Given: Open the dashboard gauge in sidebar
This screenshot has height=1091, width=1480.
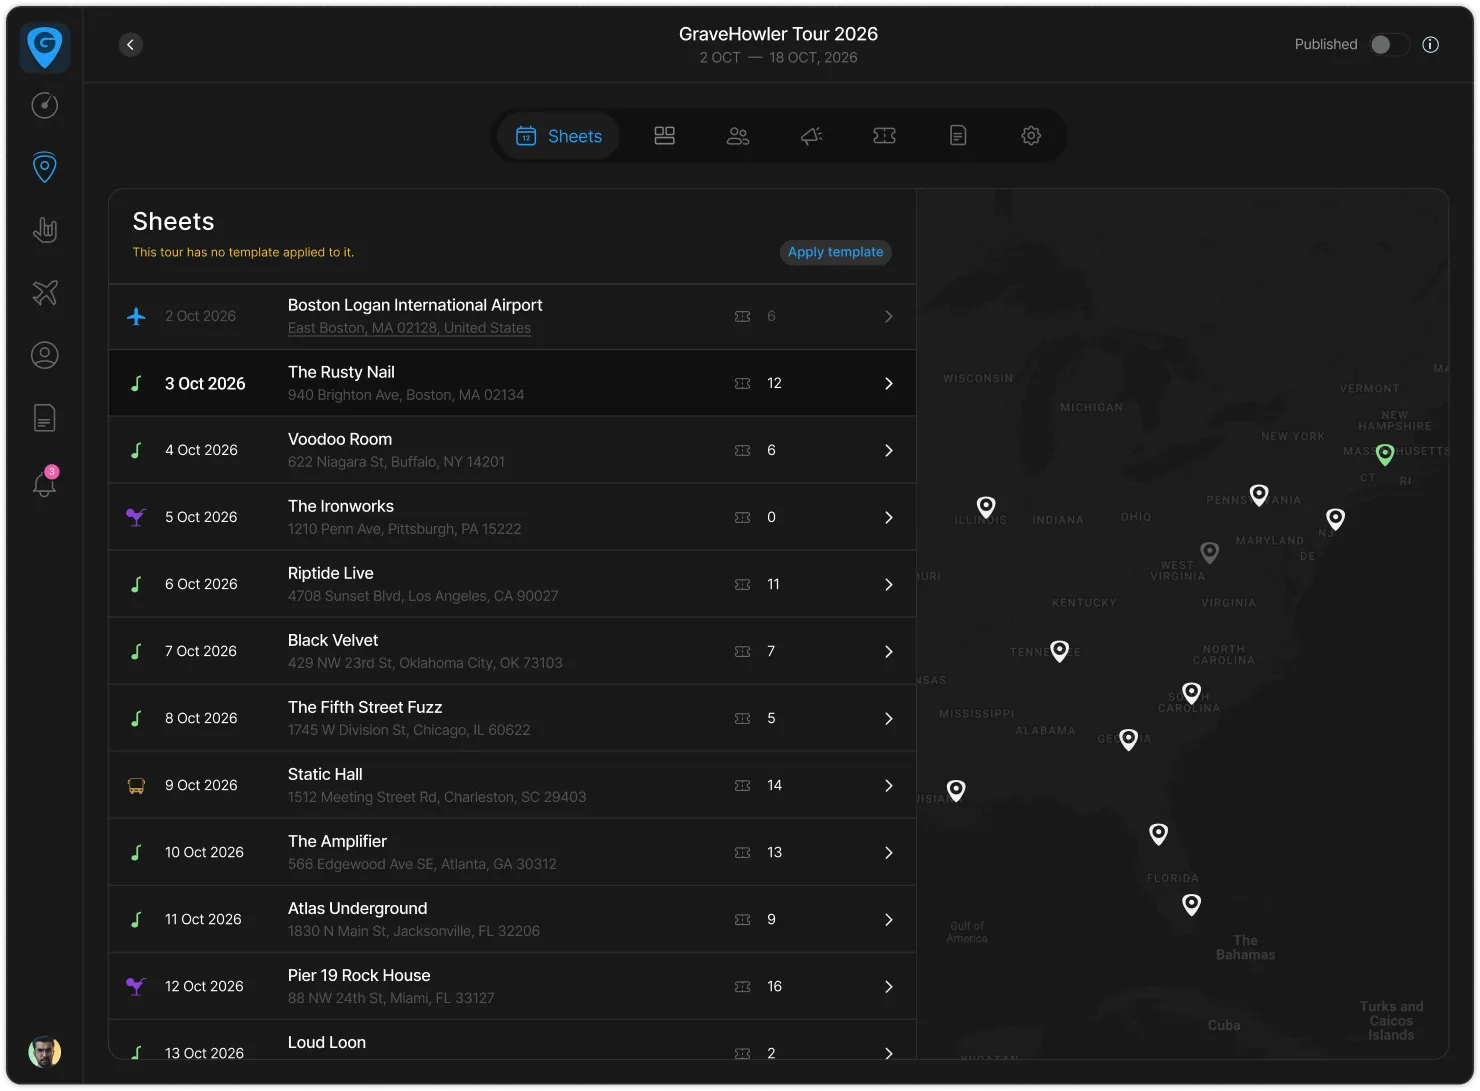Looking at the screenshot, I should click(x=45, y=105).
